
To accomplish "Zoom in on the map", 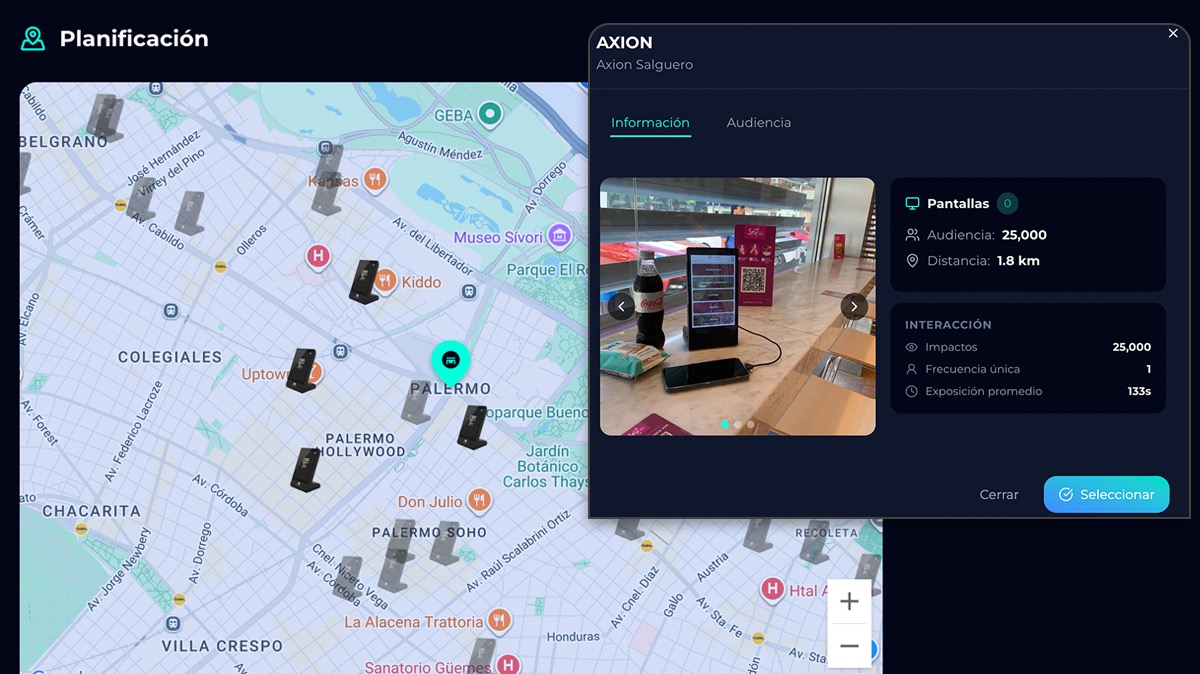I will point(849,601).
